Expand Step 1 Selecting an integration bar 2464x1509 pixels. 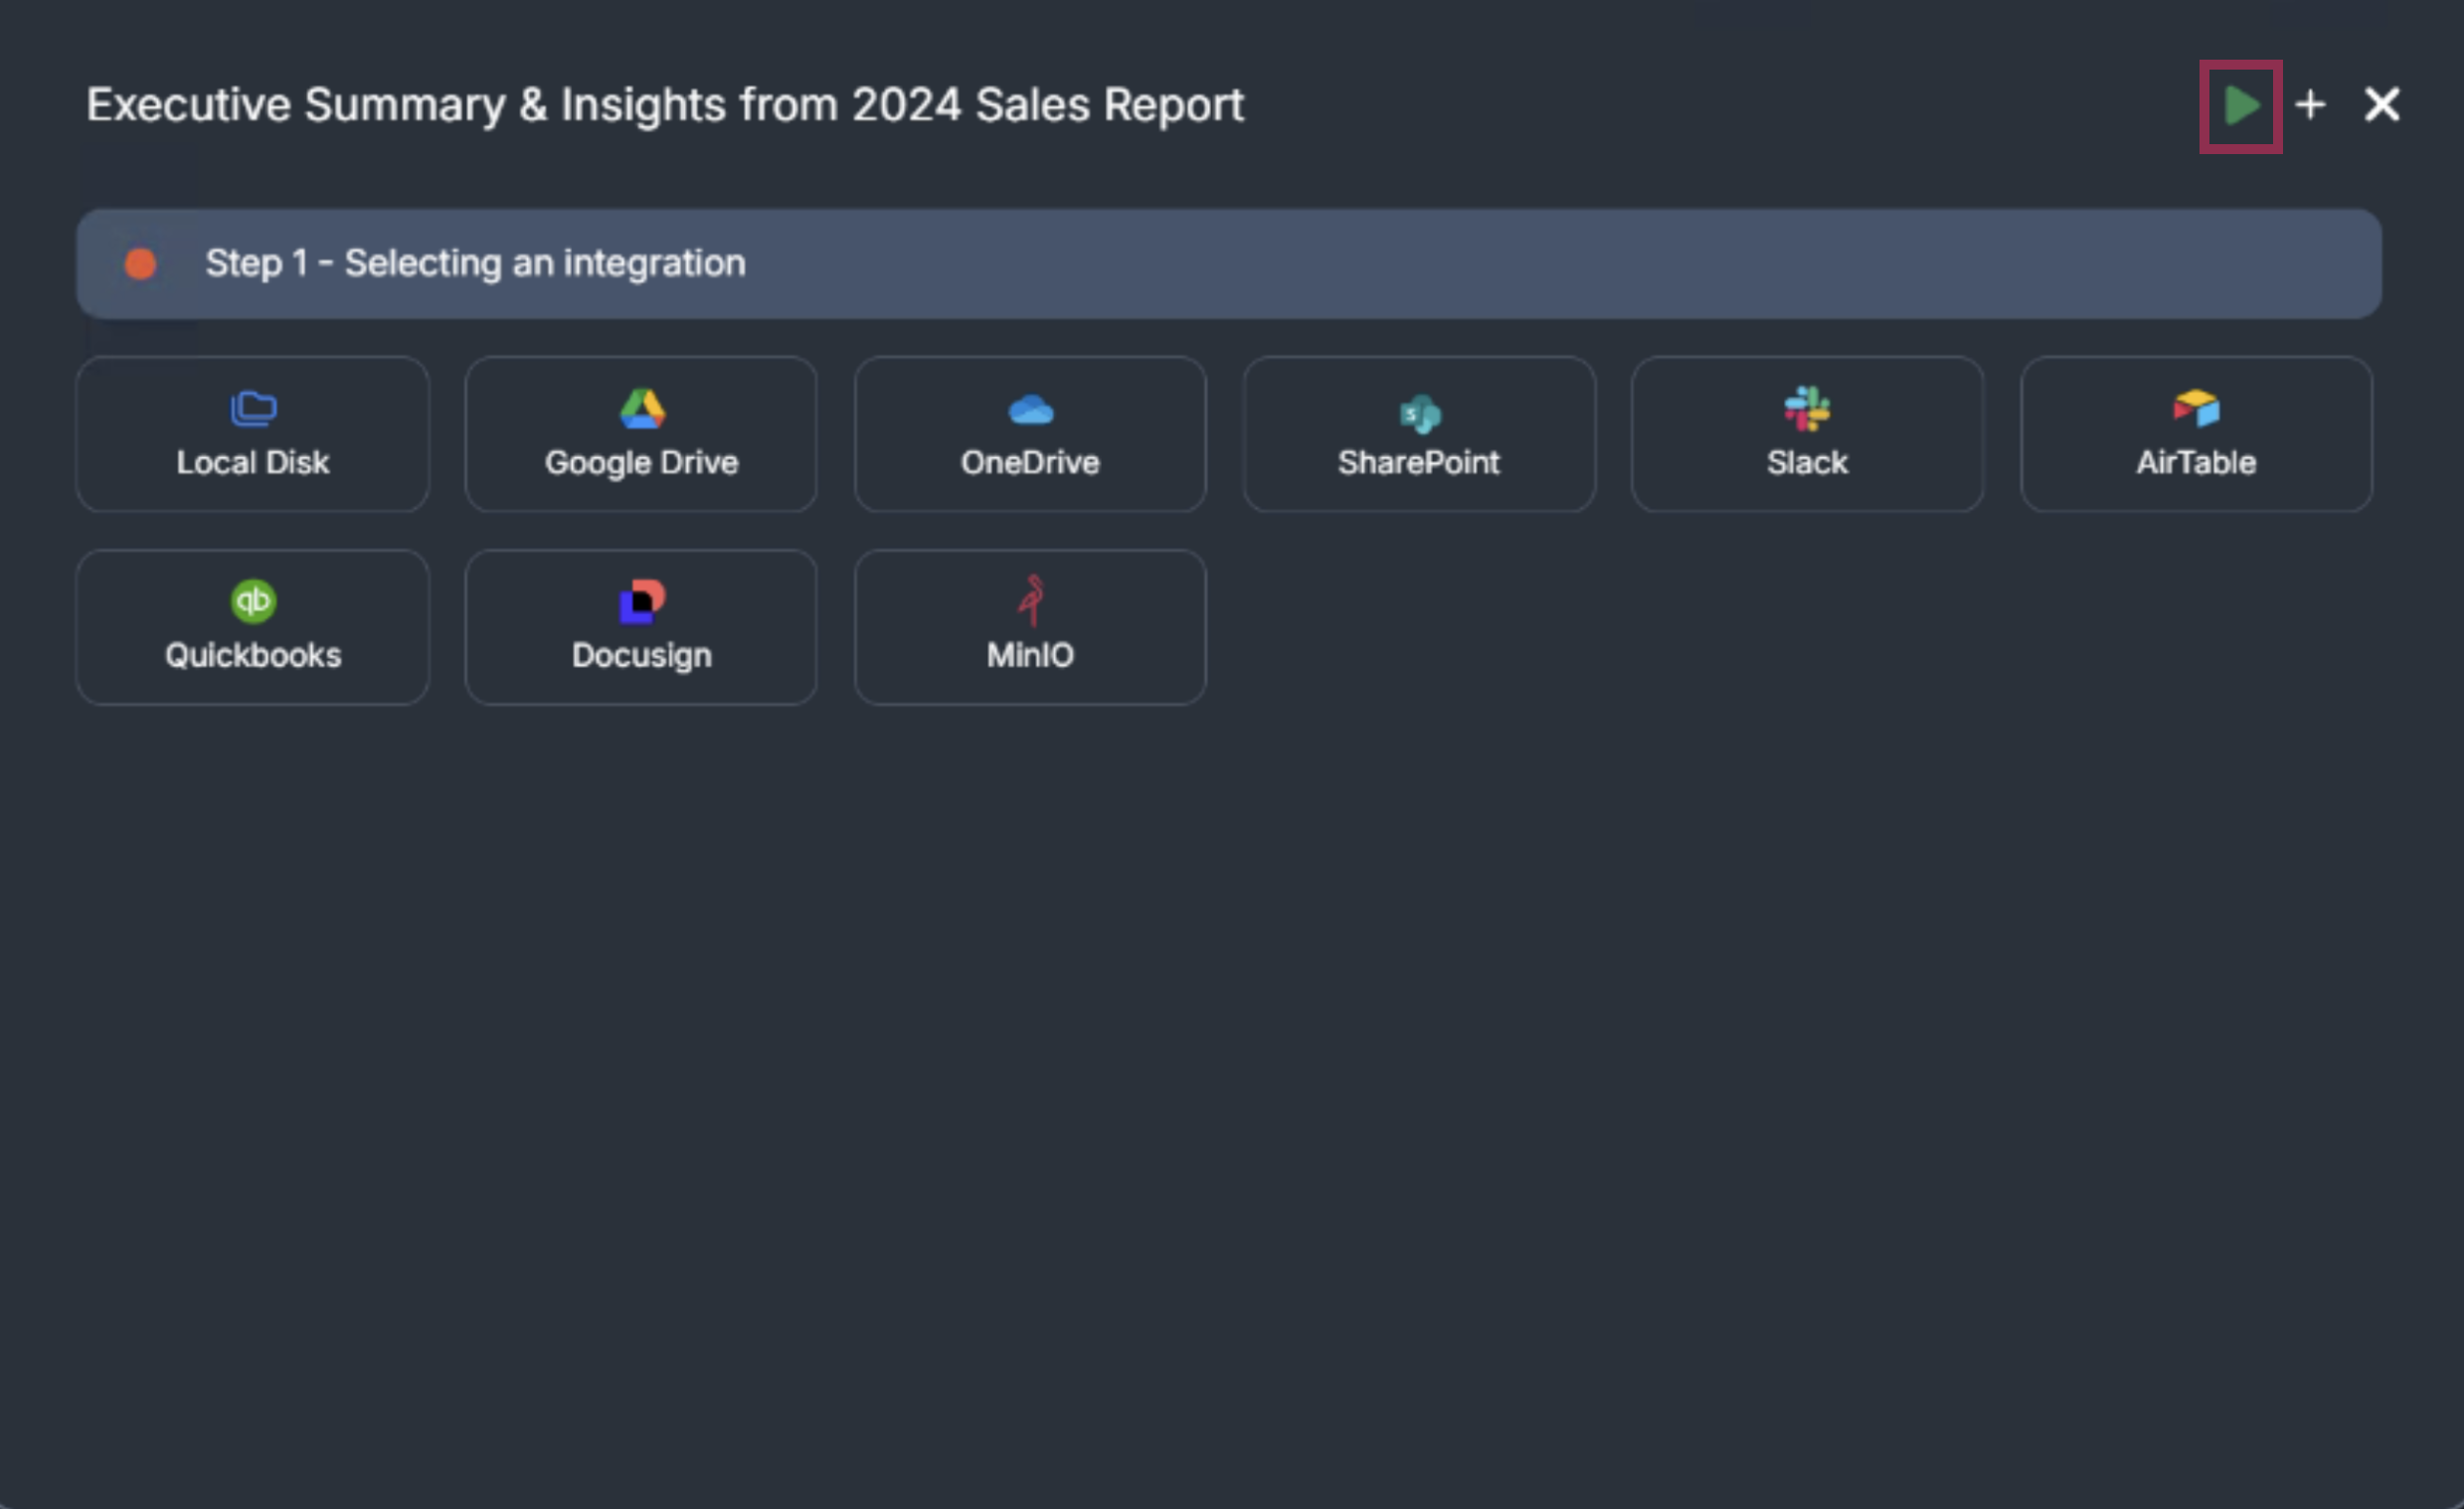point(1229,264)
